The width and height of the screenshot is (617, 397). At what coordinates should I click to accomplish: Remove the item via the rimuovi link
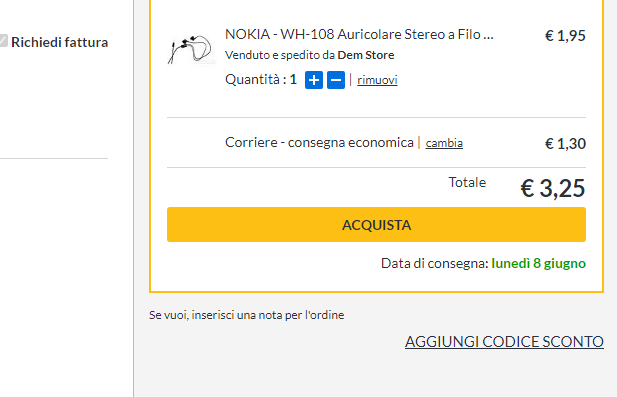click(377, 80)
